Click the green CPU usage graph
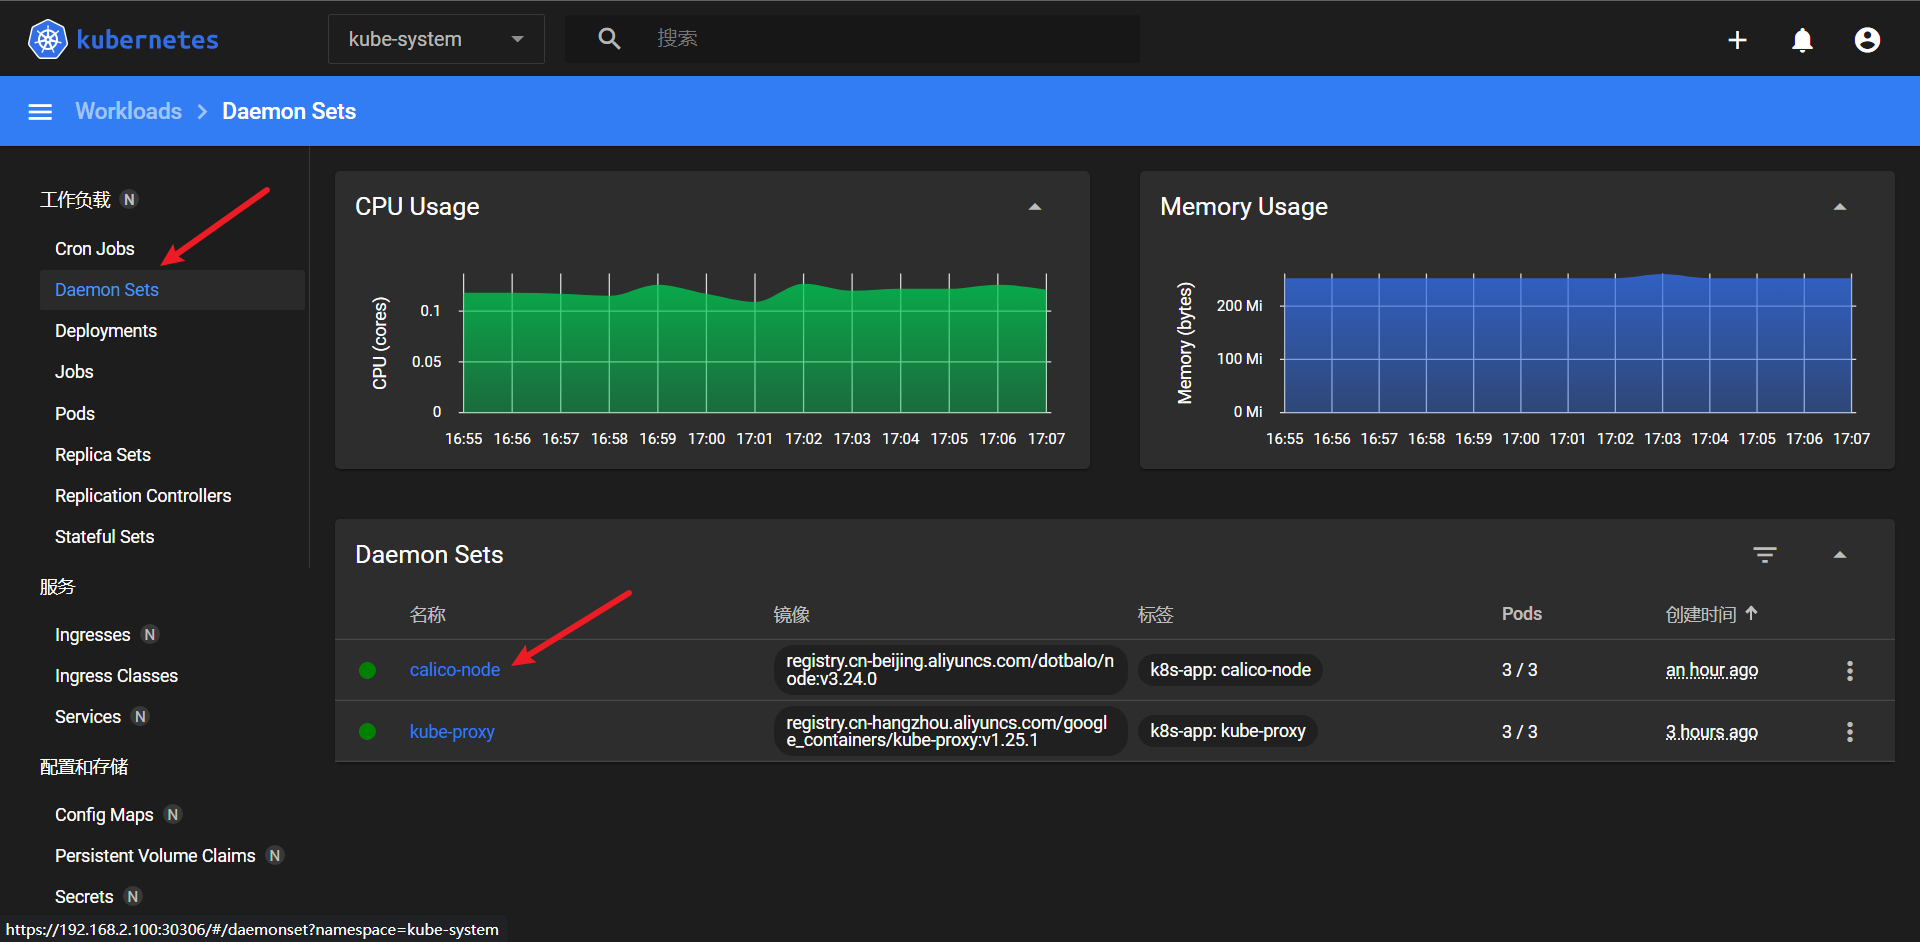 click(755, 348)
